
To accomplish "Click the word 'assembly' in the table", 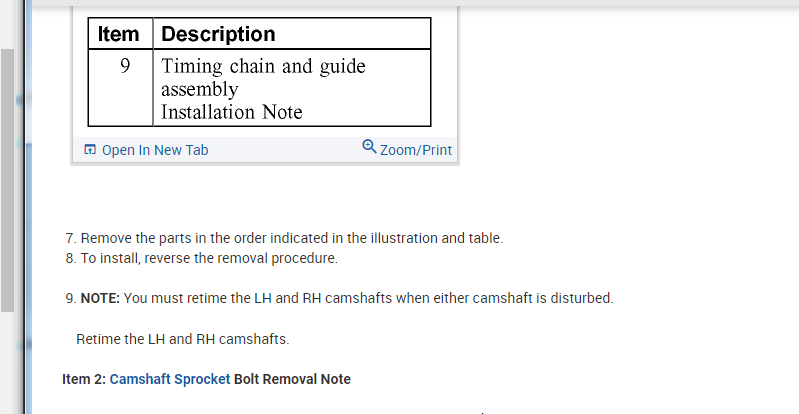I will click(200, 90).
